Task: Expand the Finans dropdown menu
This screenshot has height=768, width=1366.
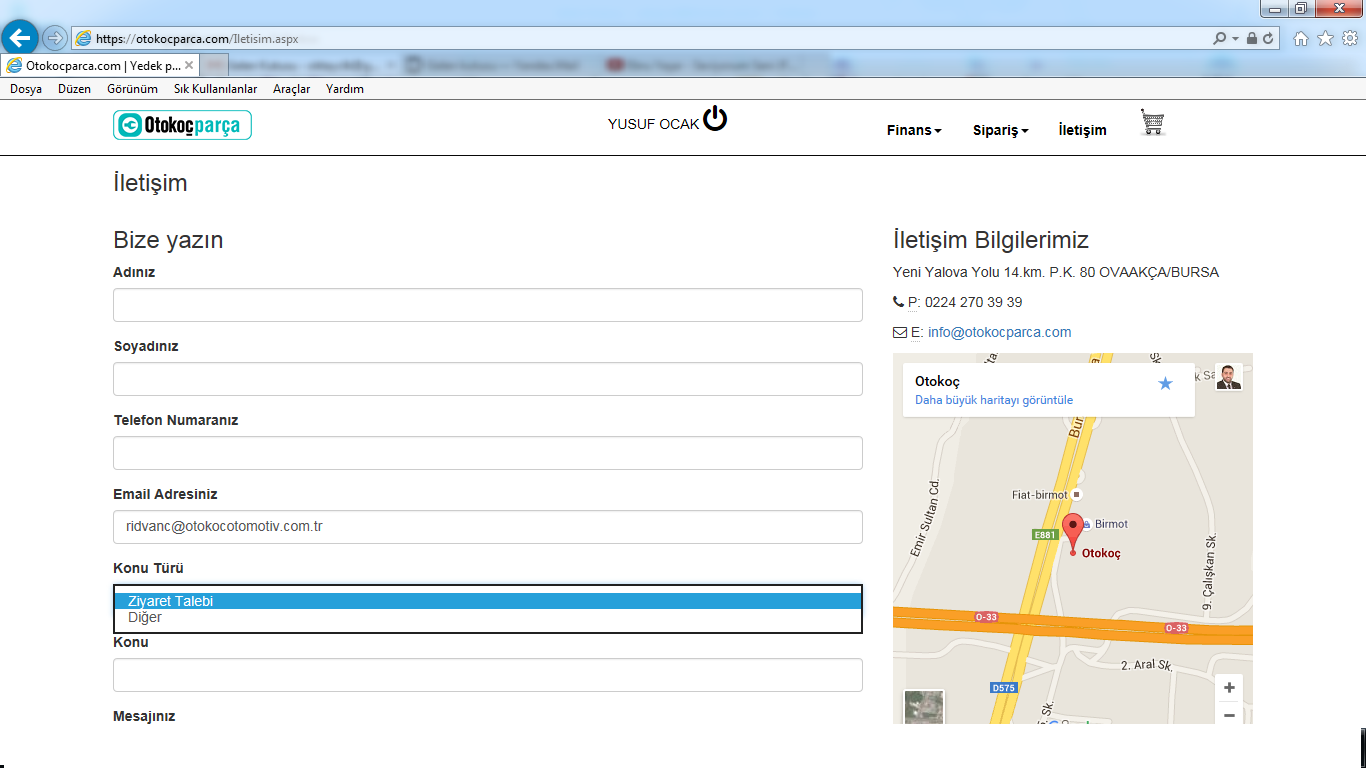Action: coord(914,130)
